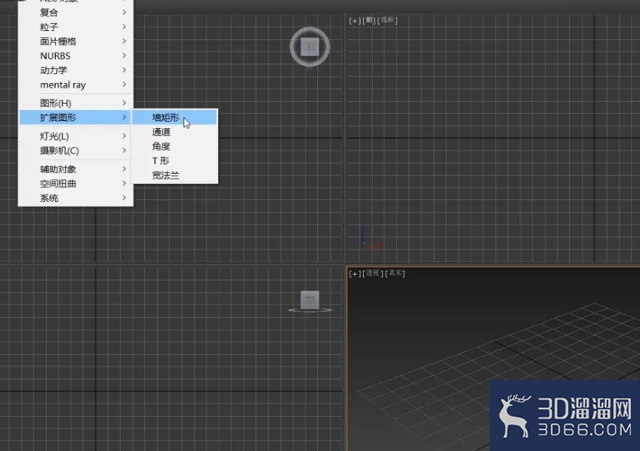Choose 通道 from the extended shapes submenu

174,132
